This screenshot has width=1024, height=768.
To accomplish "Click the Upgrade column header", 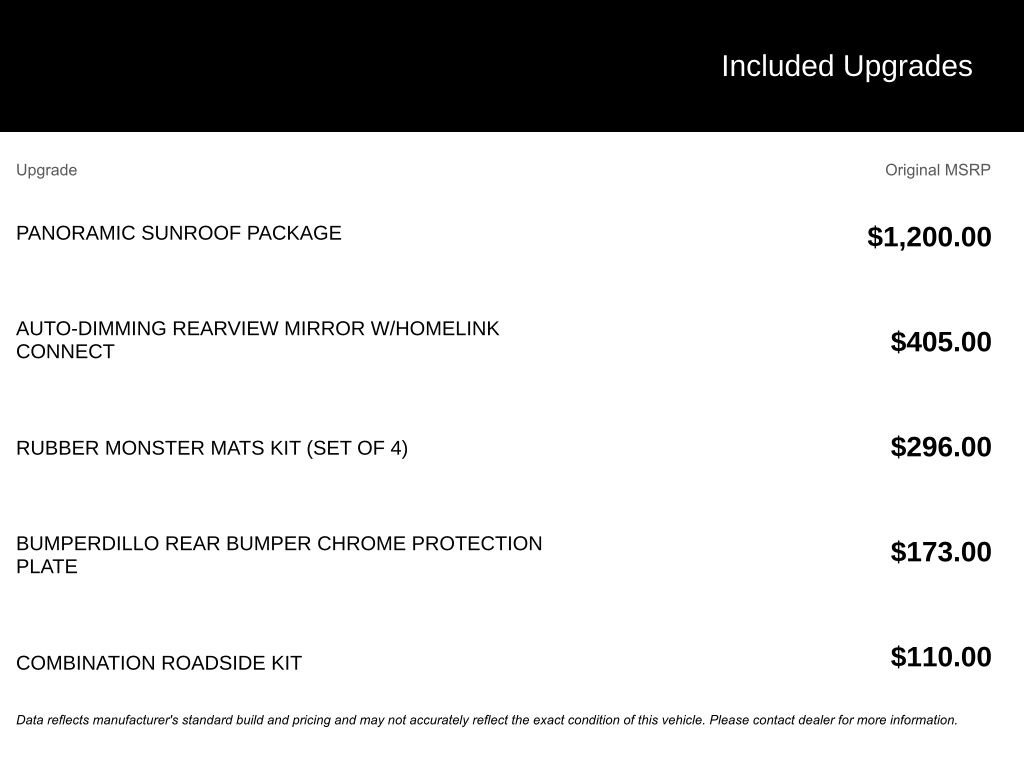I will pyautogui.click(x=46, y=170).
